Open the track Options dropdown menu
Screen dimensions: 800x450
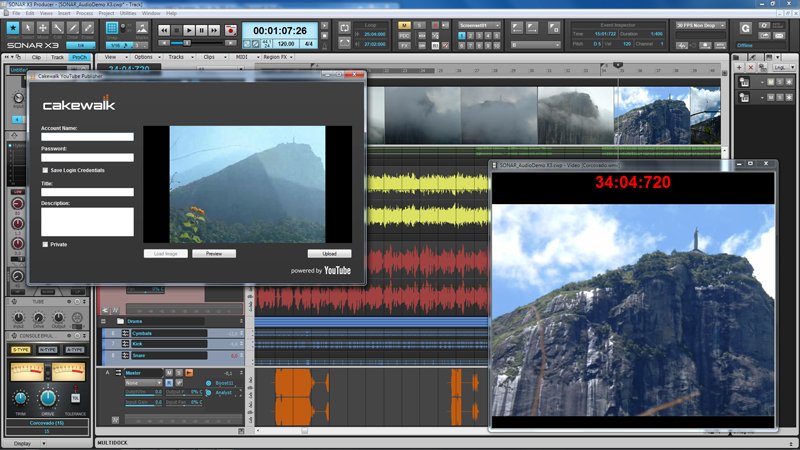pyautogui.click(x=145, y=57)
